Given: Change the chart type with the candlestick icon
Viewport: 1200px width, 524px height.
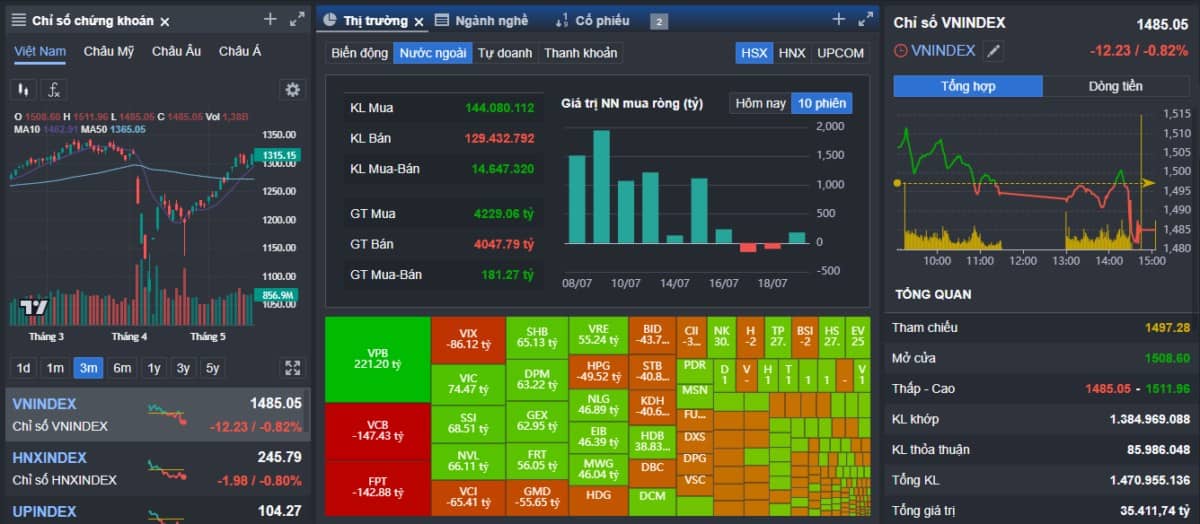Looking at the screenshot, I should tap(23, 90).
